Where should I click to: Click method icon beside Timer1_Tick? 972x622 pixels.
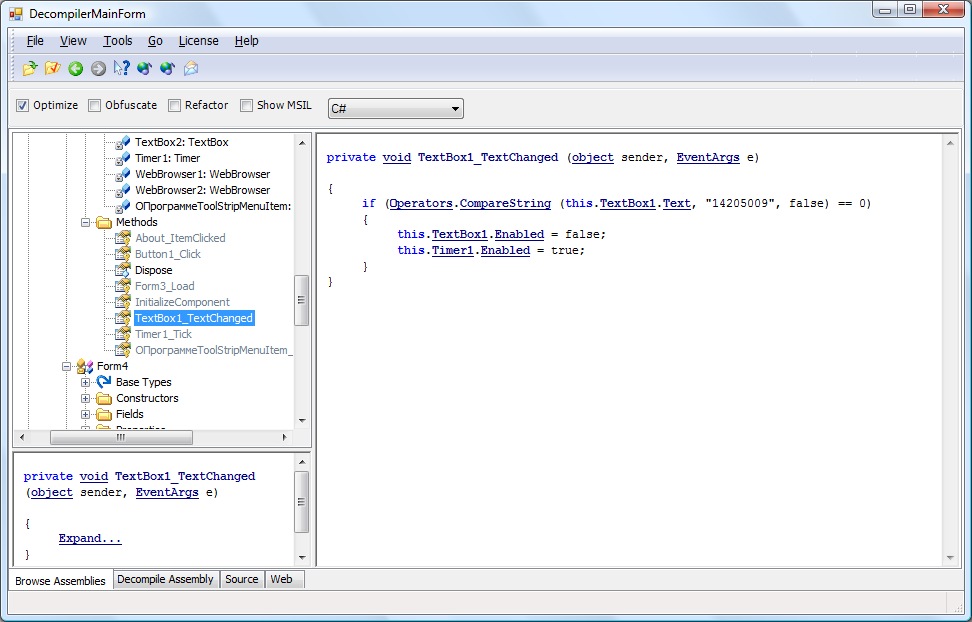tap(123, 335)
